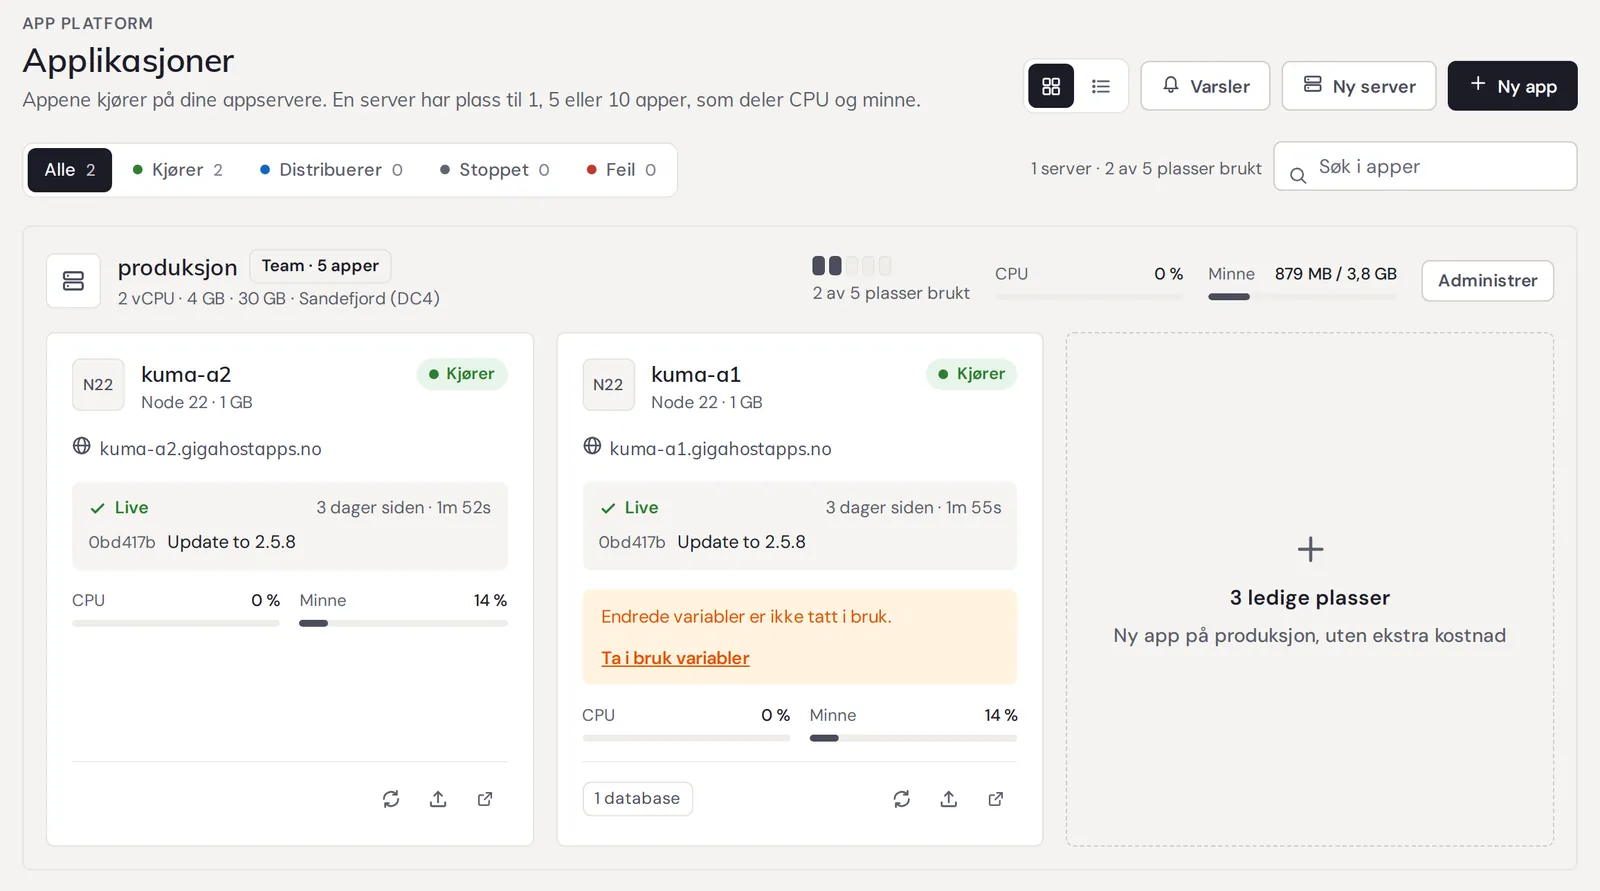Filter apps by Kjører status
This screenshot has height=891, width=1600.
[x=178, y=170]
